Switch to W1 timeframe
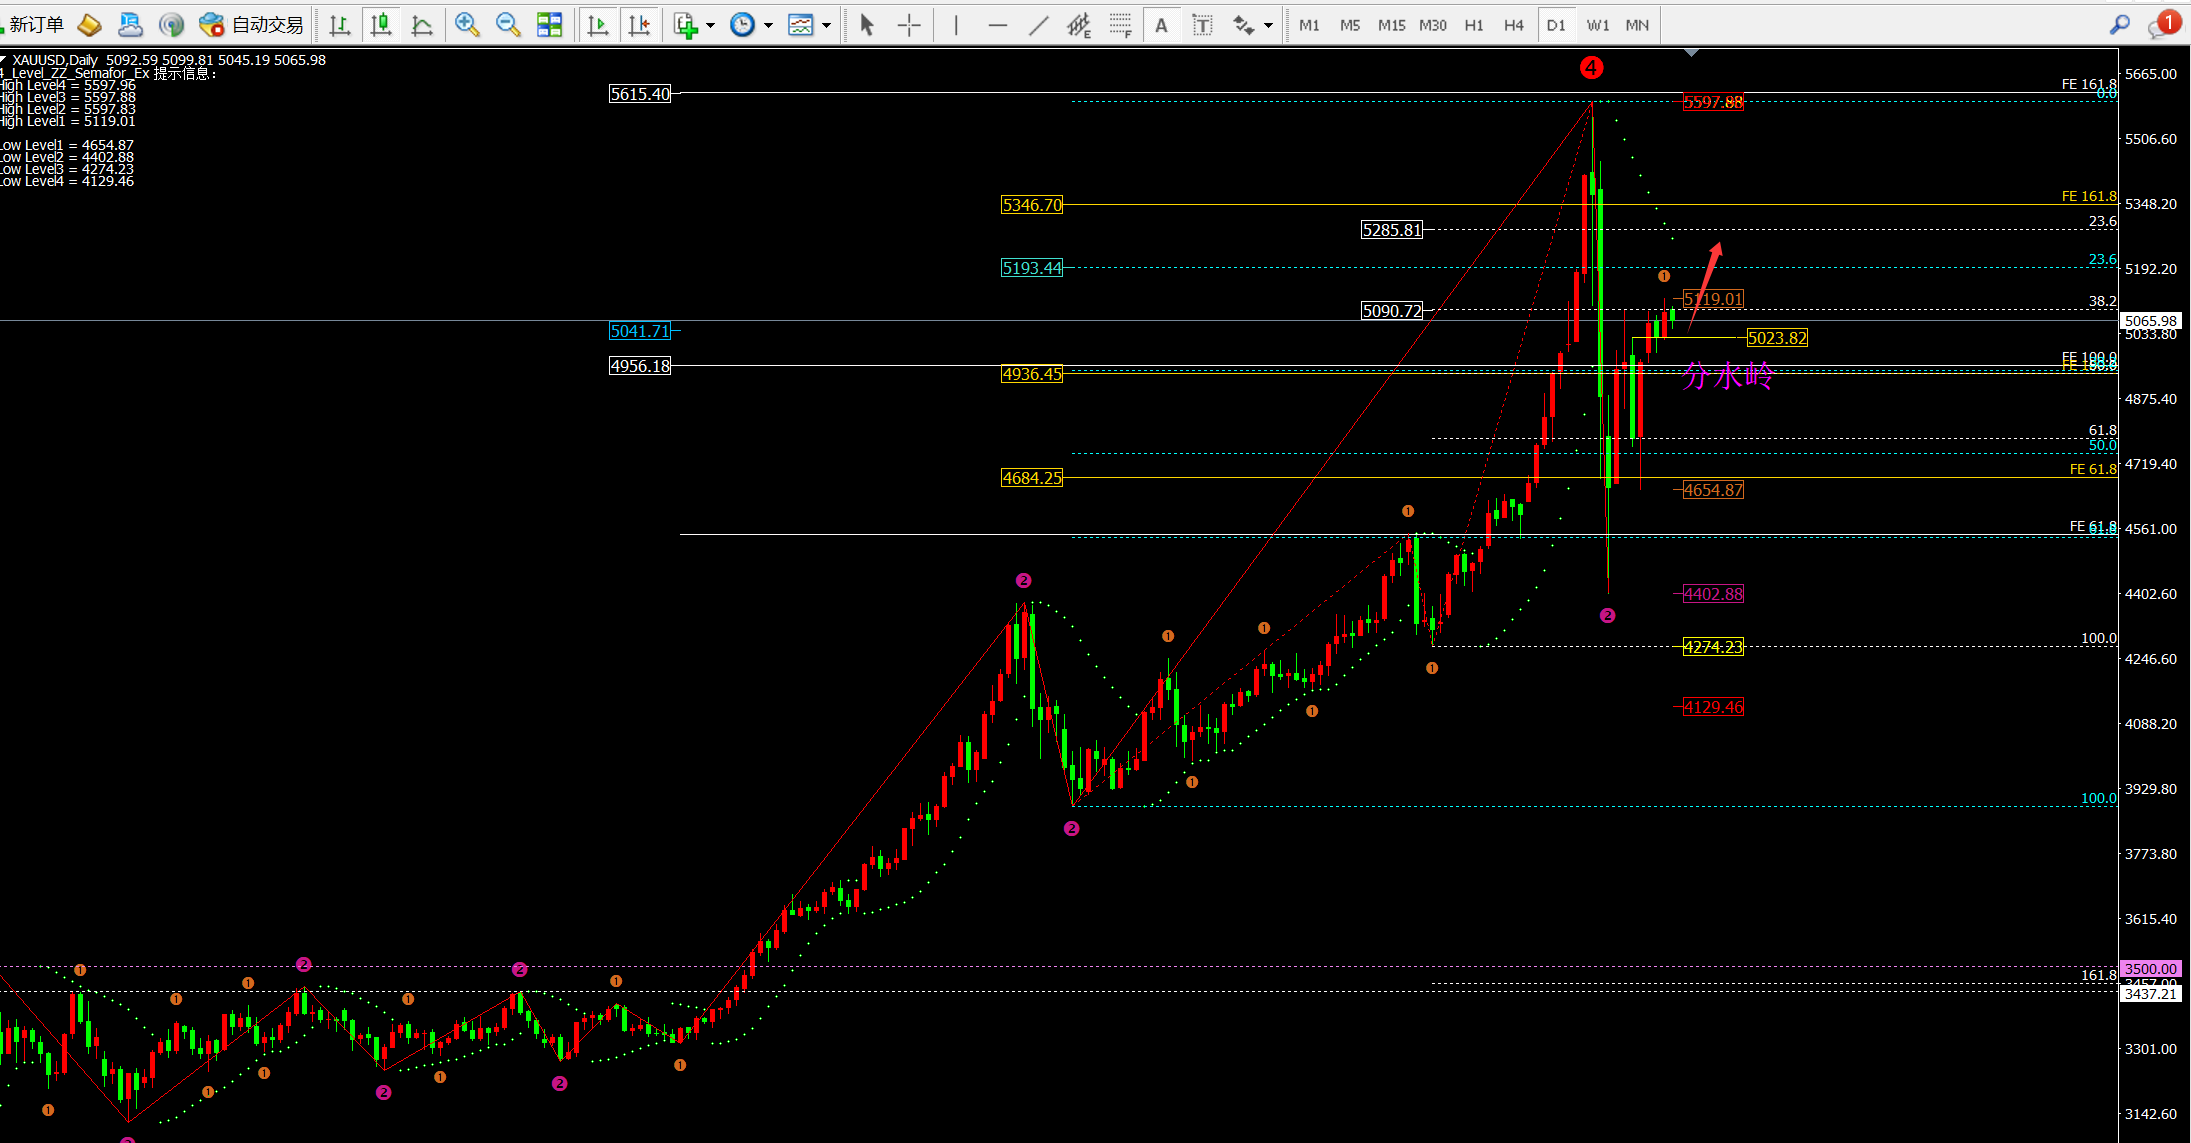 [x=1598, y=25]
